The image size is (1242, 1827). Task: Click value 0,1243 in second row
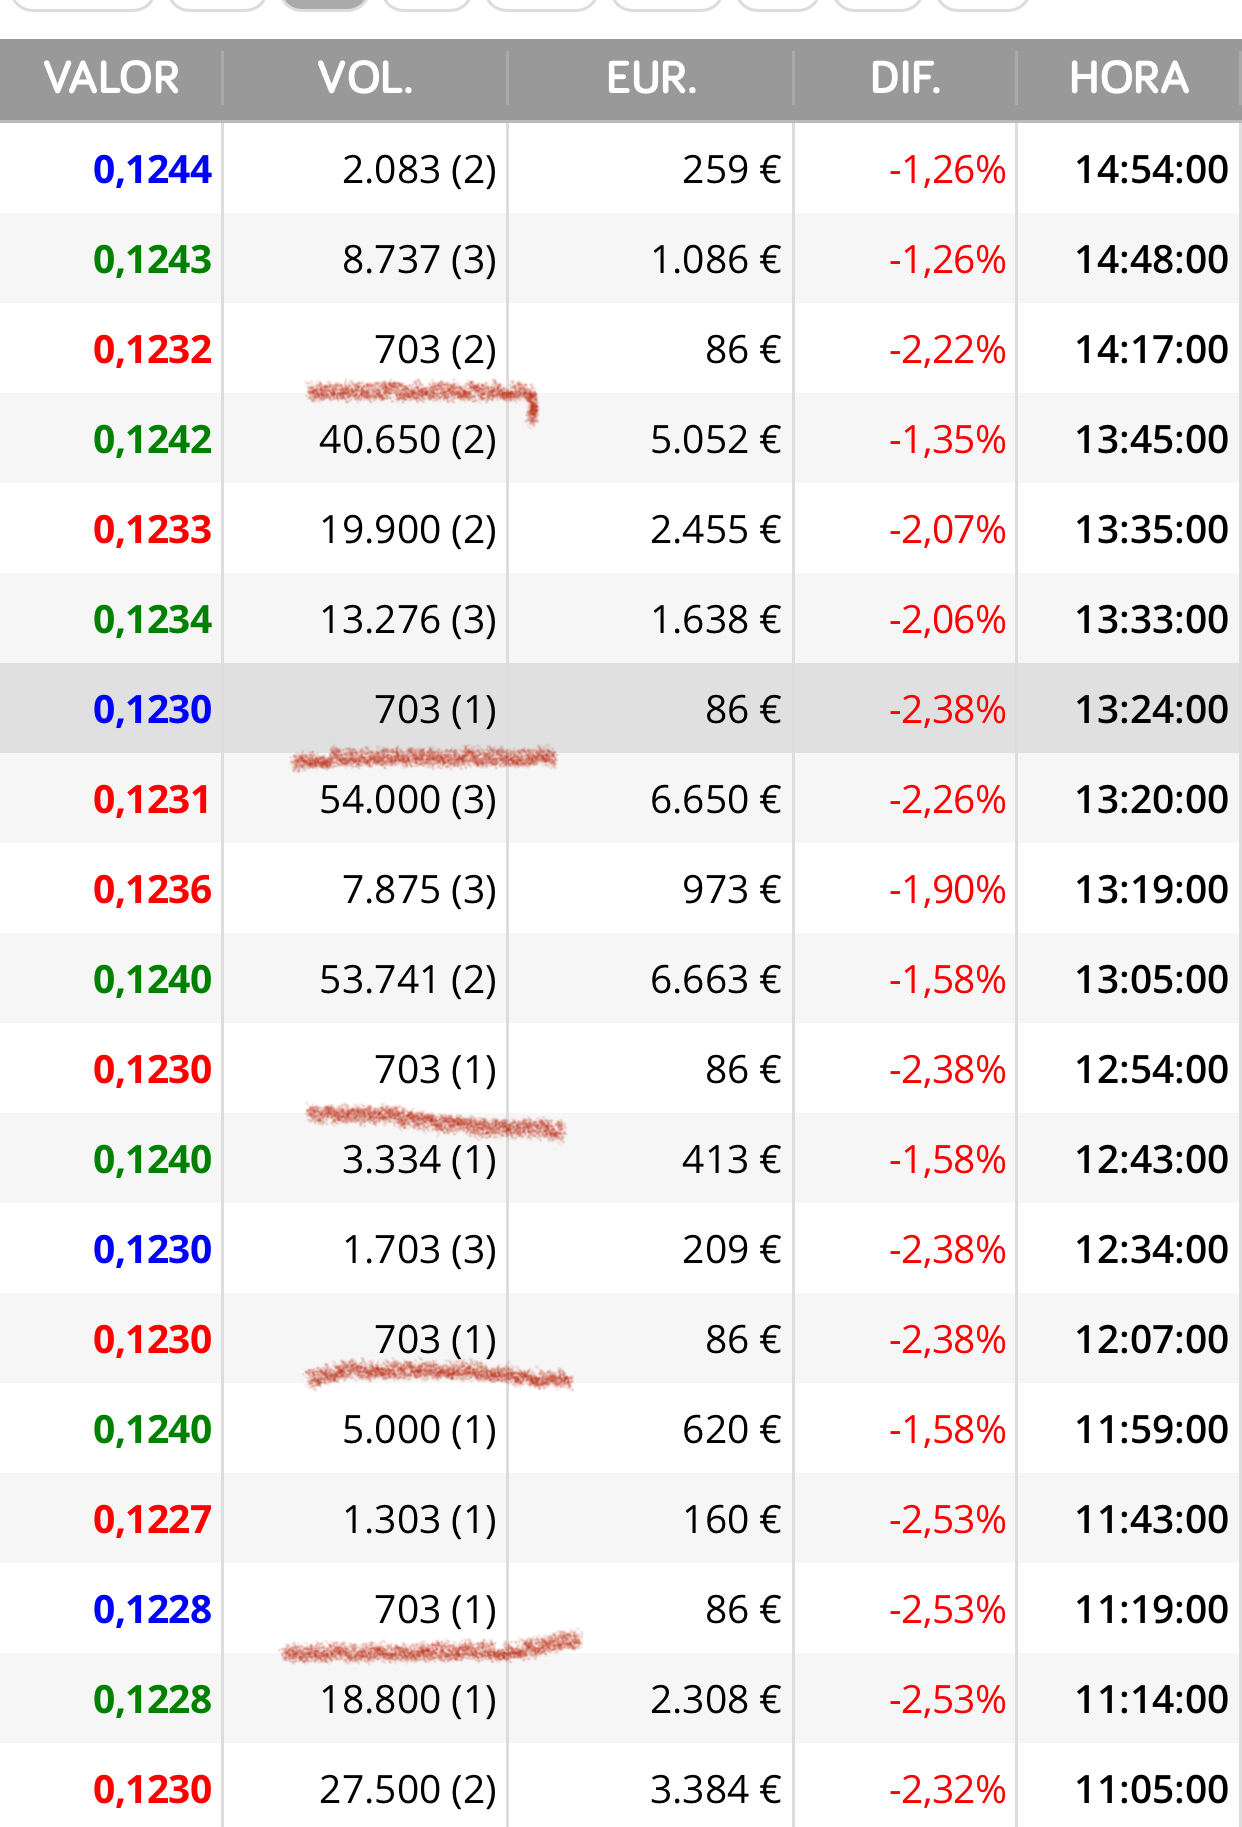[152, 260]
